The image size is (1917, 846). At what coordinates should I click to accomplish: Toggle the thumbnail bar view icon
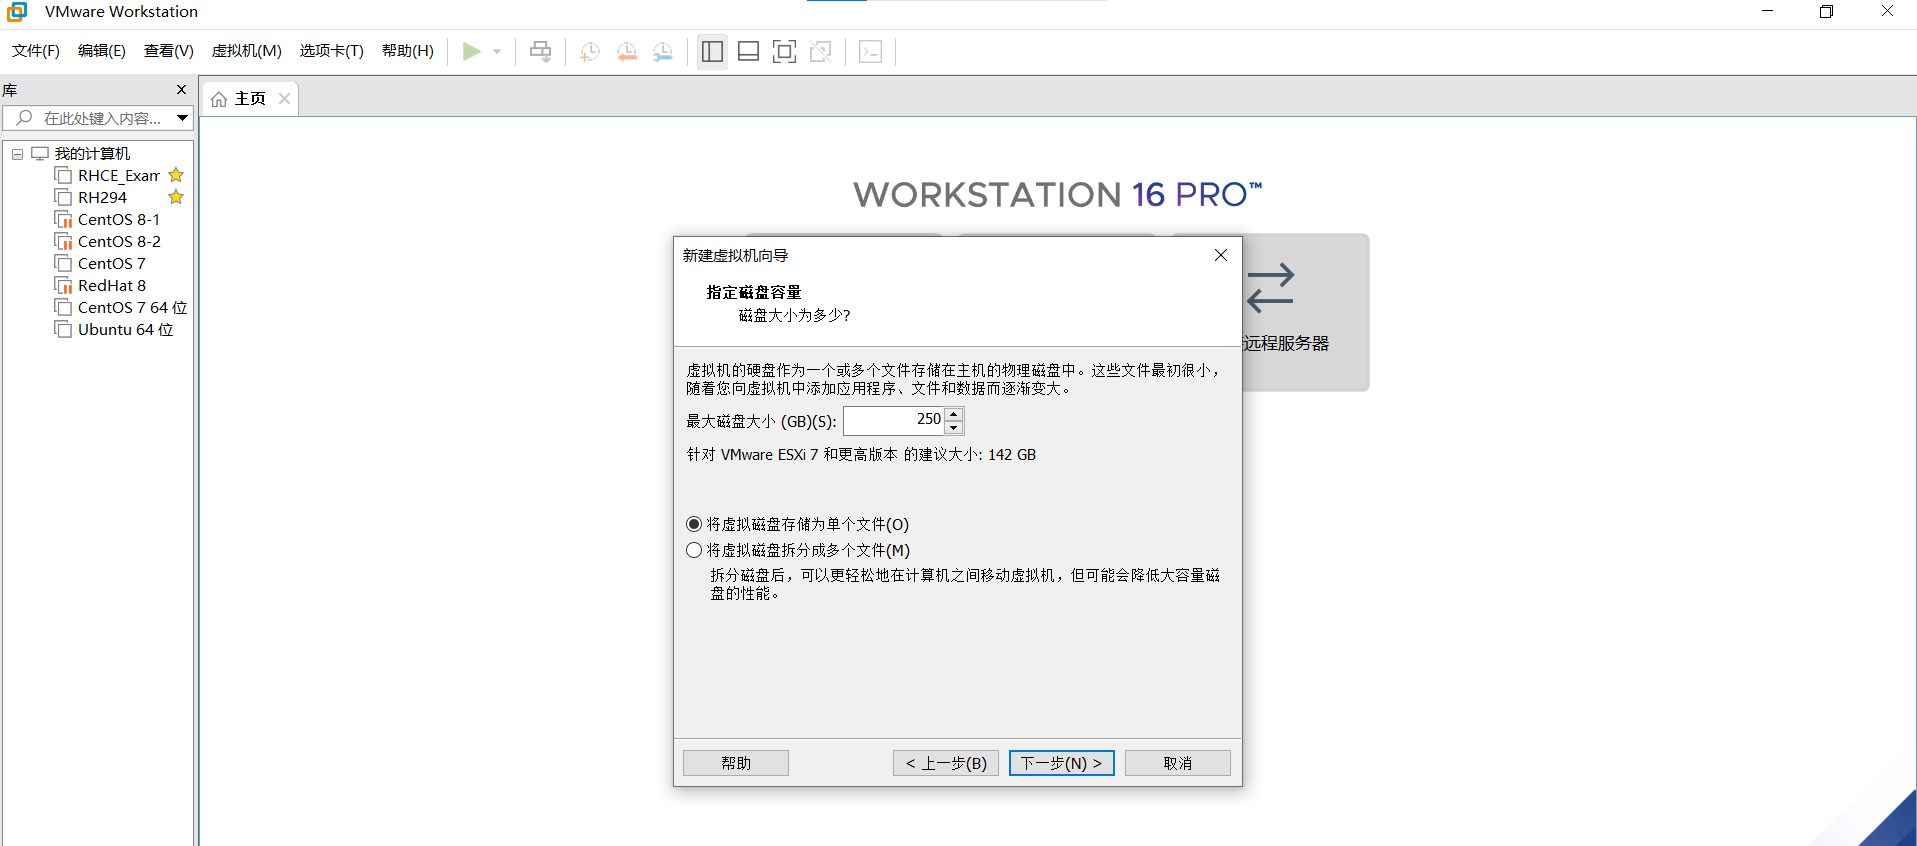(x=748, y=51)
